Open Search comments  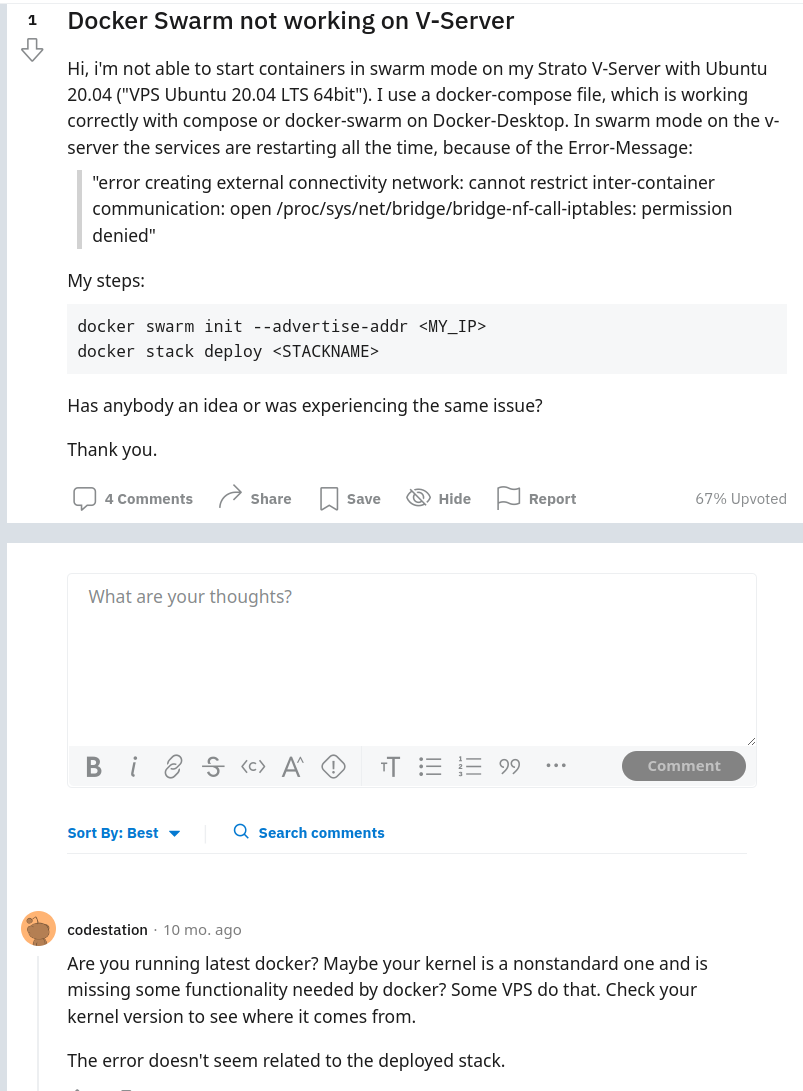coord(308,832)
